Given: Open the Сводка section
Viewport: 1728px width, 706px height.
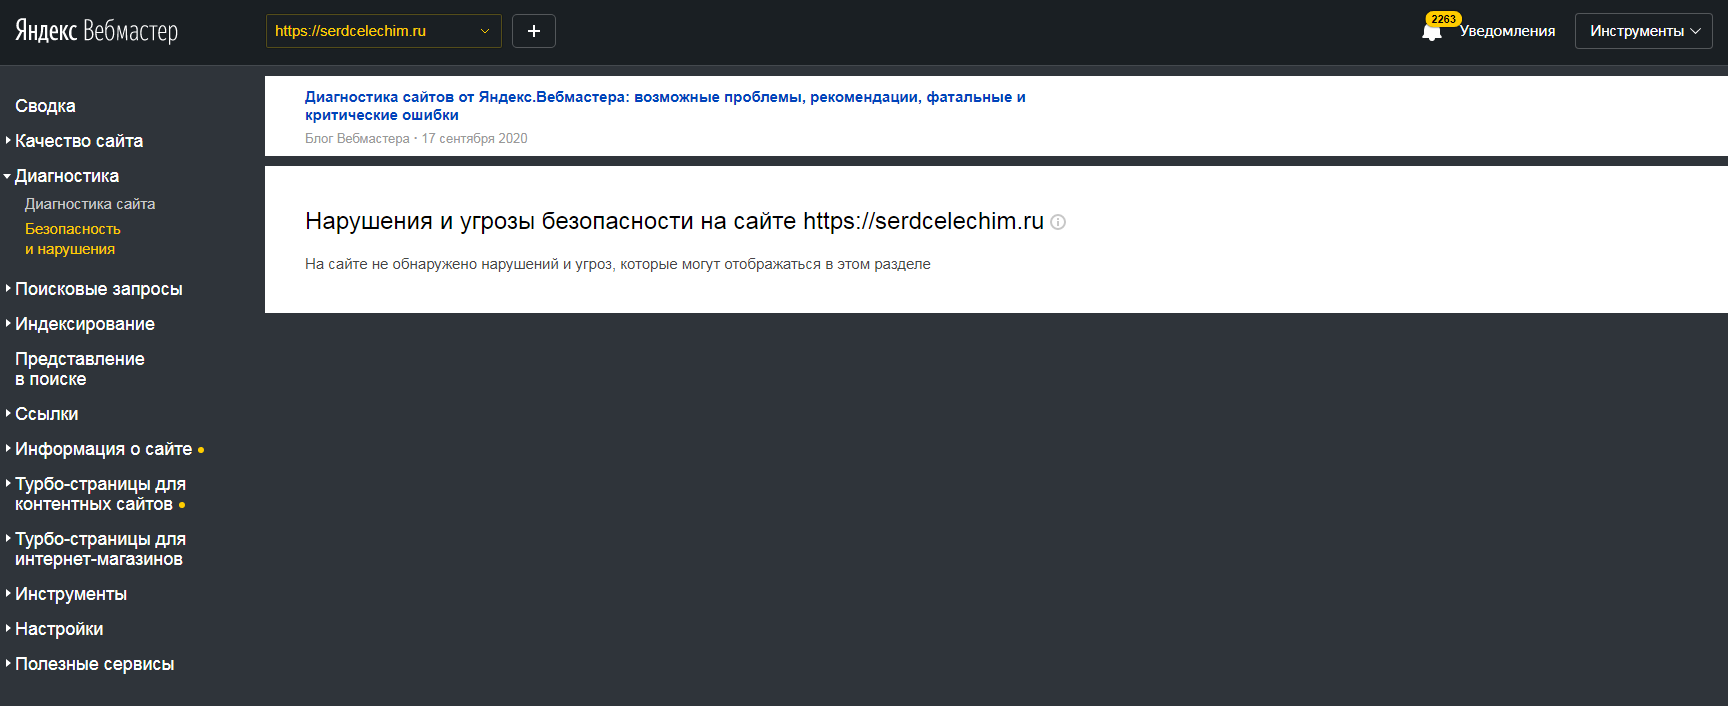Looking at the screenshot, I should point(45,106).
